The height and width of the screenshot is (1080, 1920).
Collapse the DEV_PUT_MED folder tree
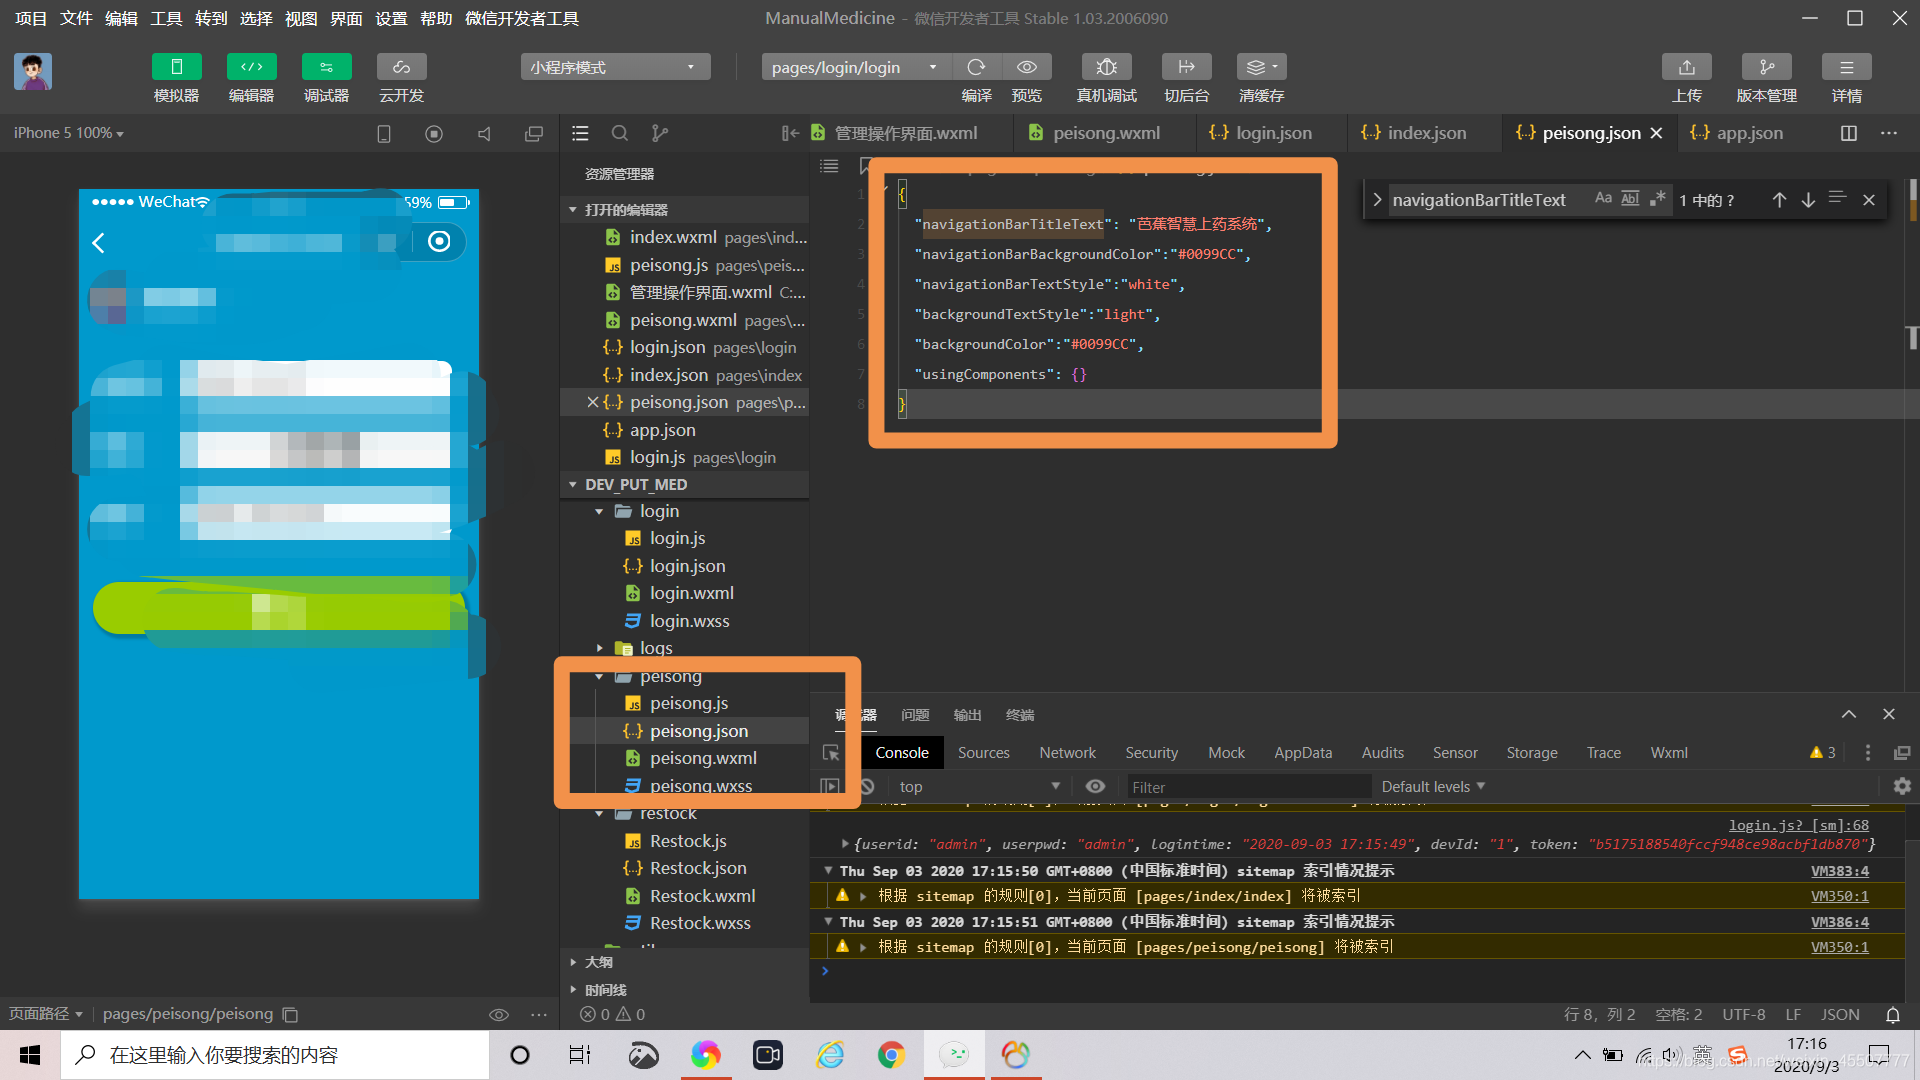tap(573, 484)
